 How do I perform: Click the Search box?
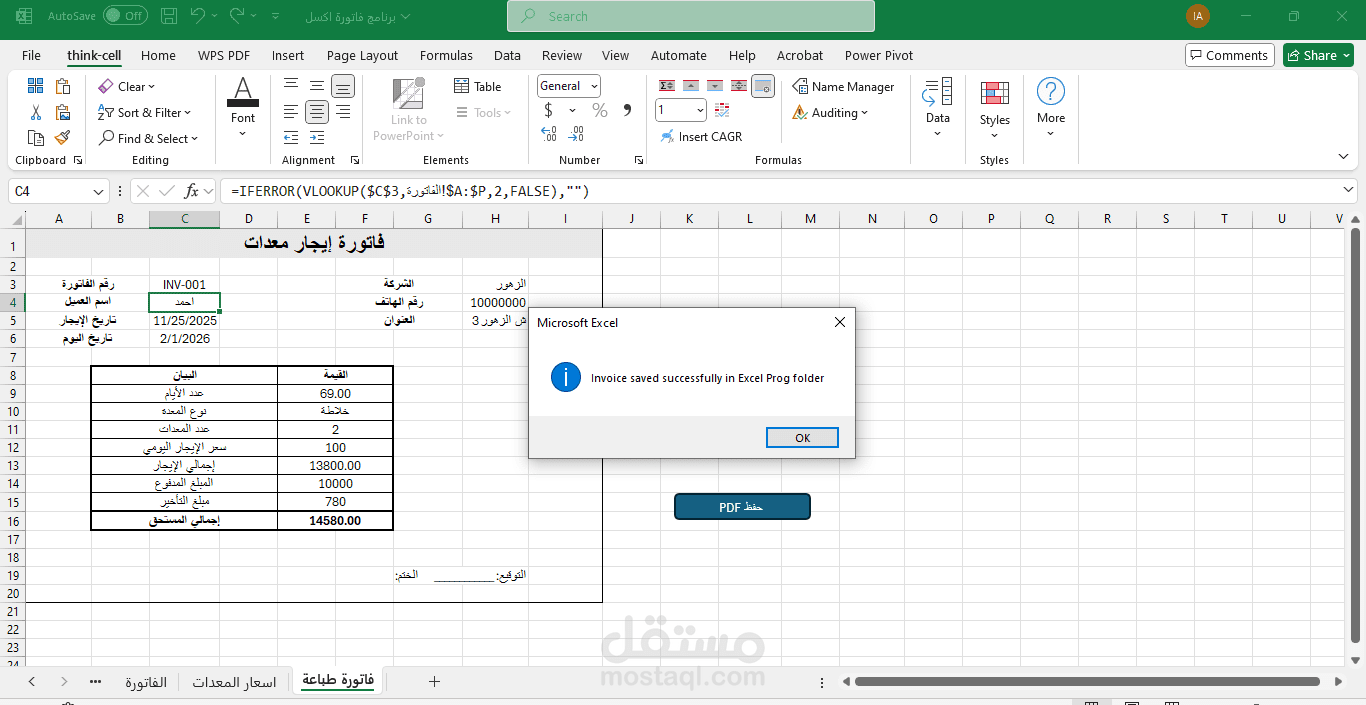[x=691, y=16]
